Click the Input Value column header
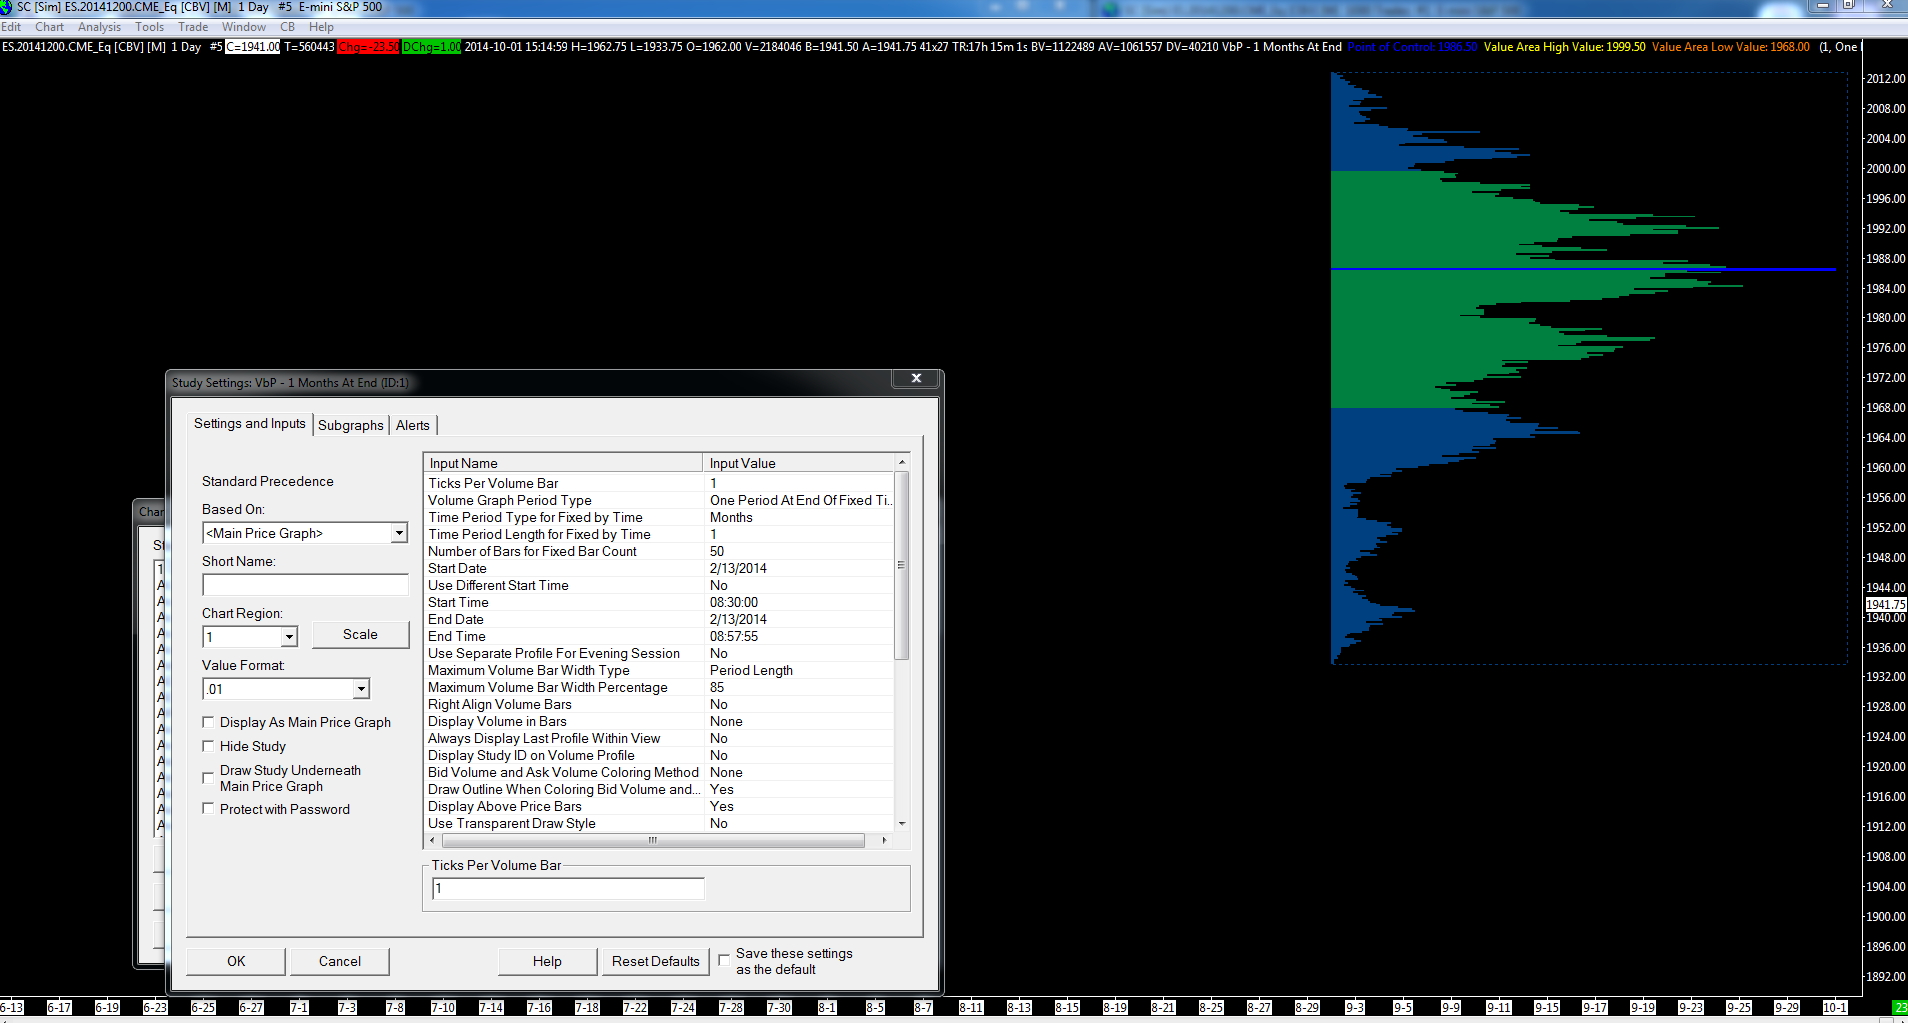The height and width of the screenshot is (1023, 1908). [x=798, y=463]
